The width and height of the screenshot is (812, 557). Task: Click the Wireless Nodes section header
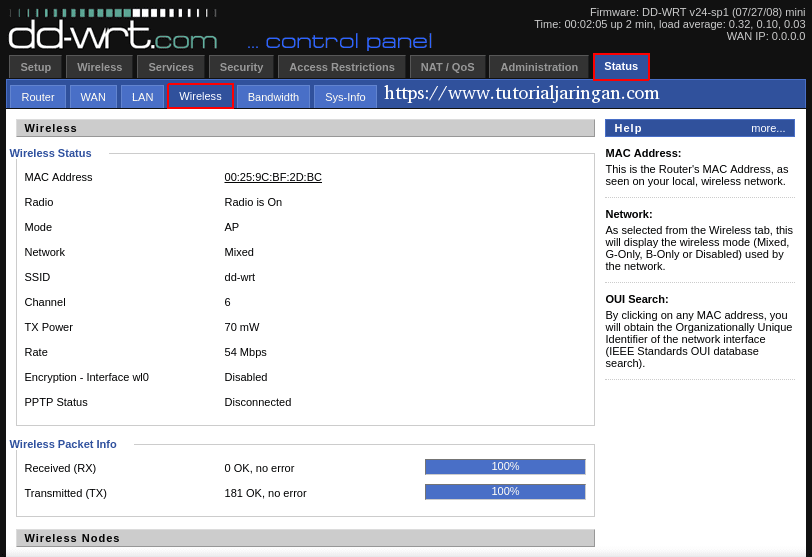pos(305,538)
